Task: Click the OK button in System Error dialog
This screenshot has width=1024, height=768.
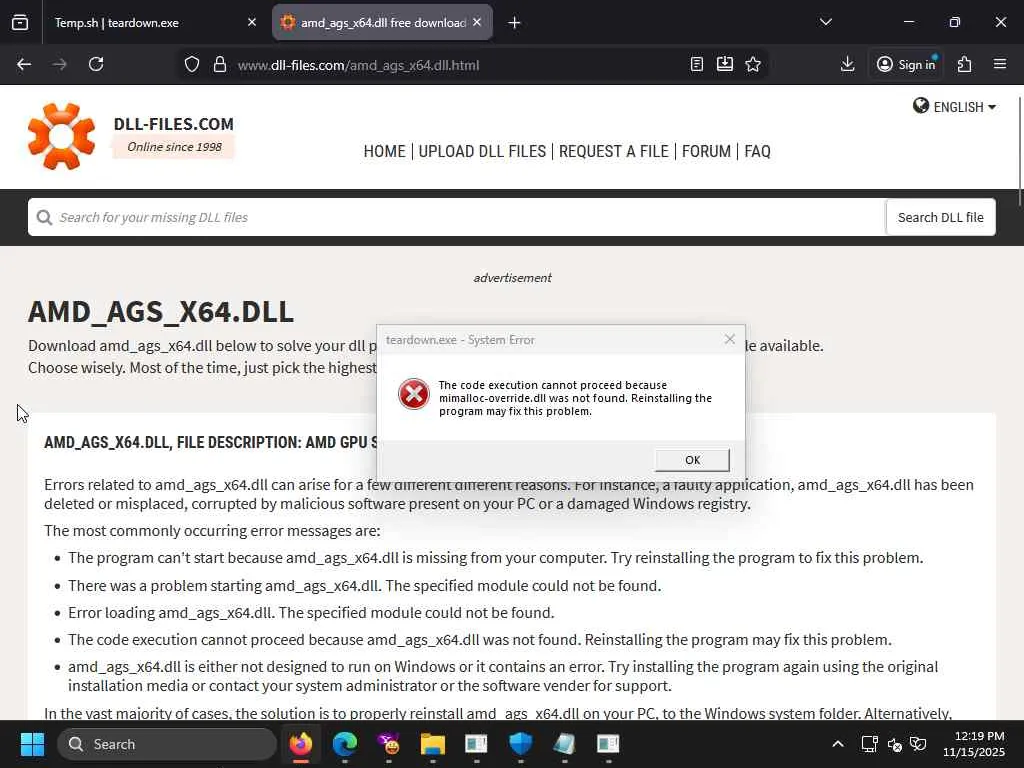Action: coord(692,460)
